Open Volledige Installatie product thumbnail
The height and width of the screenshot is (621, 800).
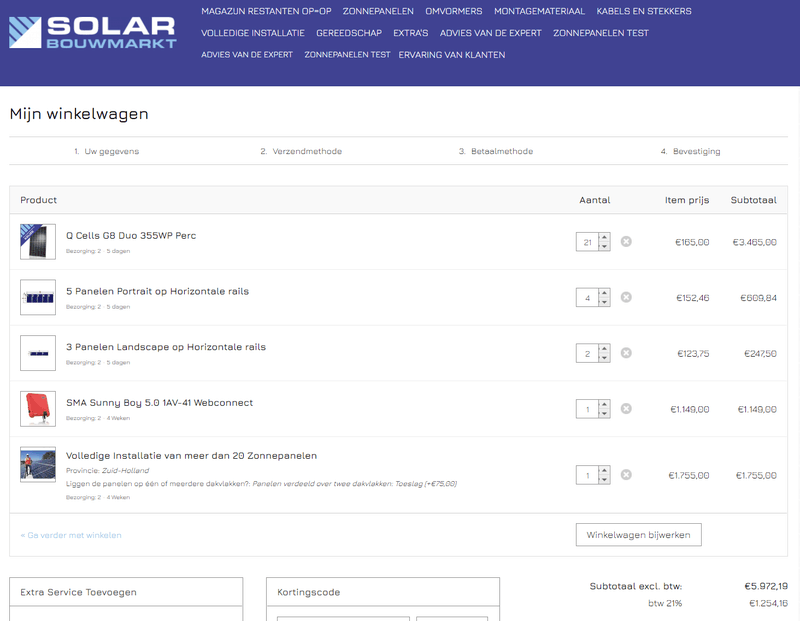pyautogui.click(x=38, y=464)
